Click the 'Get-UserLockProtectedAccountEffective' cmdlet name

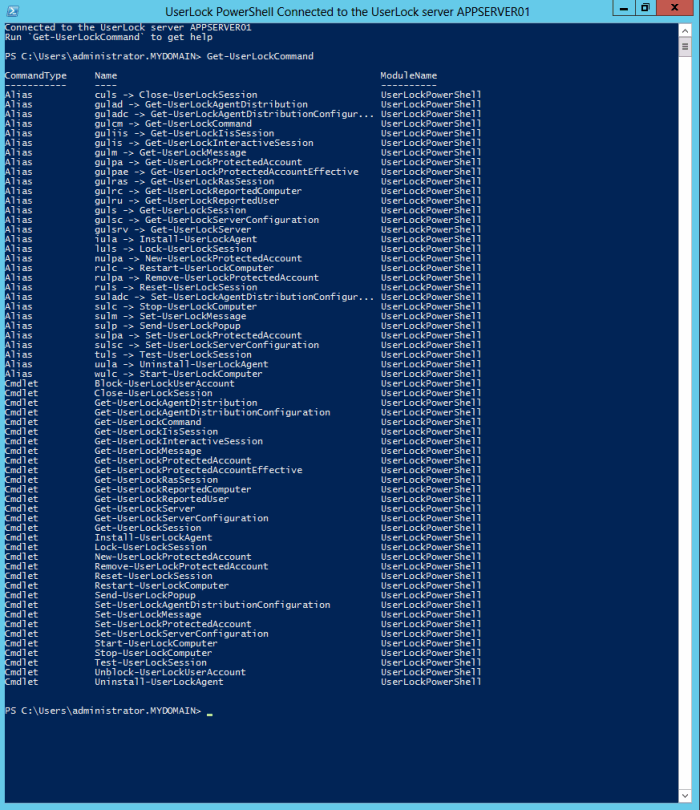(x=198, y=470)
